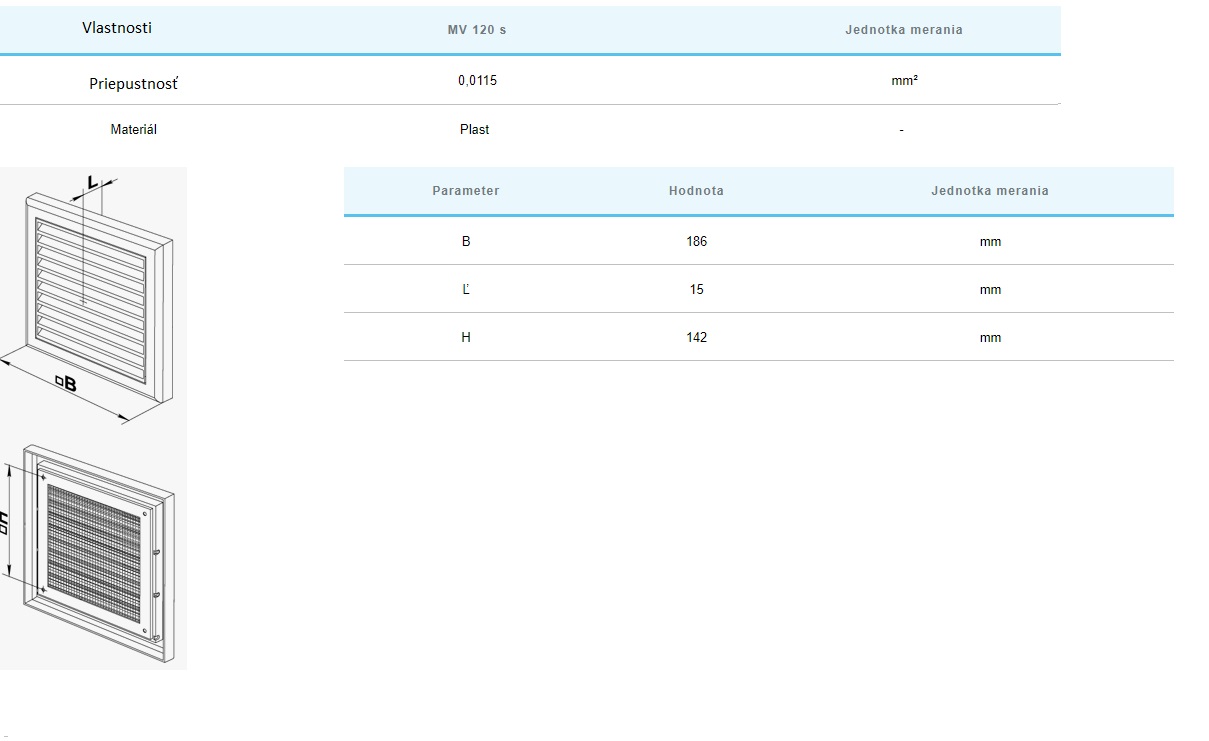Click Jednotka merania header in the dimensions table
1209x741 pixels.
(x=989, y=190)
